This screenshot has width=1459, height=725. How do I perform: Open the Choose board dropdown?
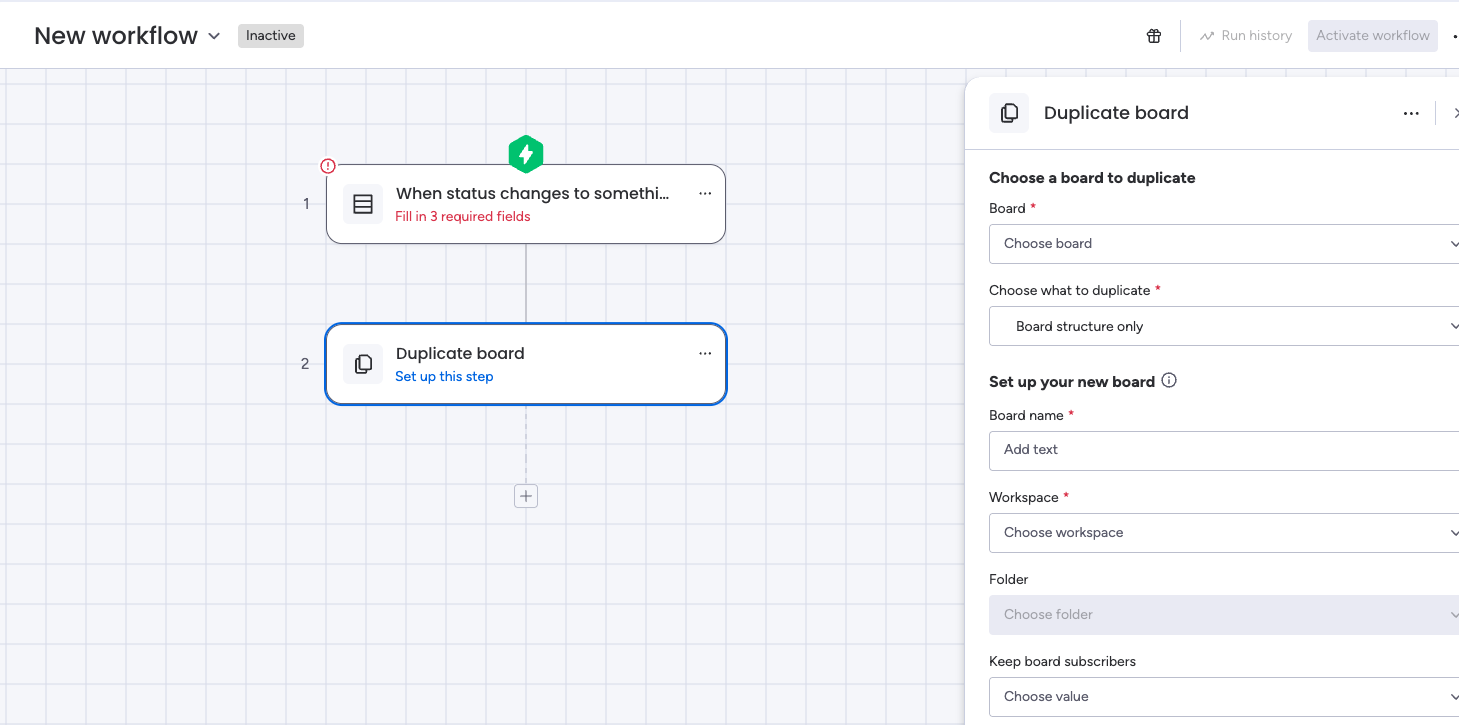pos(1223,244)
